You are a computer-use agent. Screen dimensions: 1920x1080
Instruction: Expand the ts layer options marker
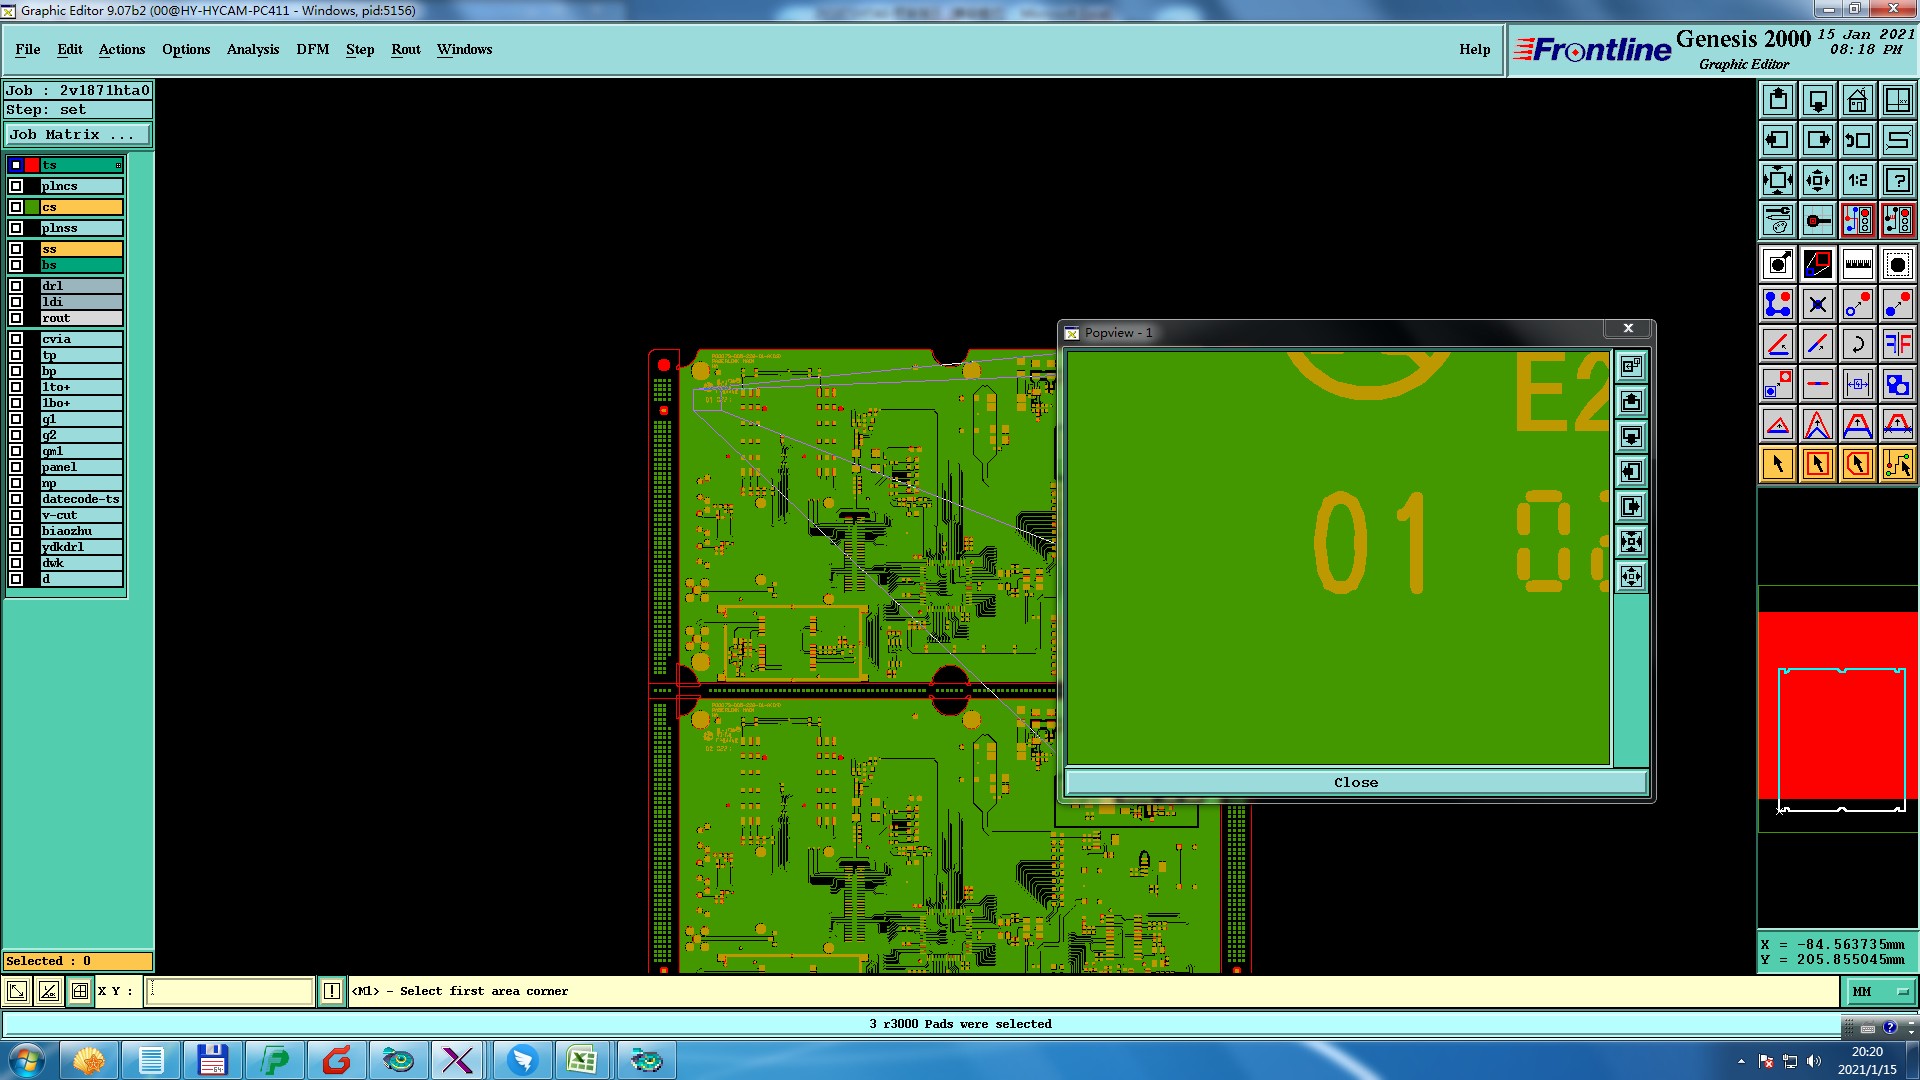(x=118, y=165)
